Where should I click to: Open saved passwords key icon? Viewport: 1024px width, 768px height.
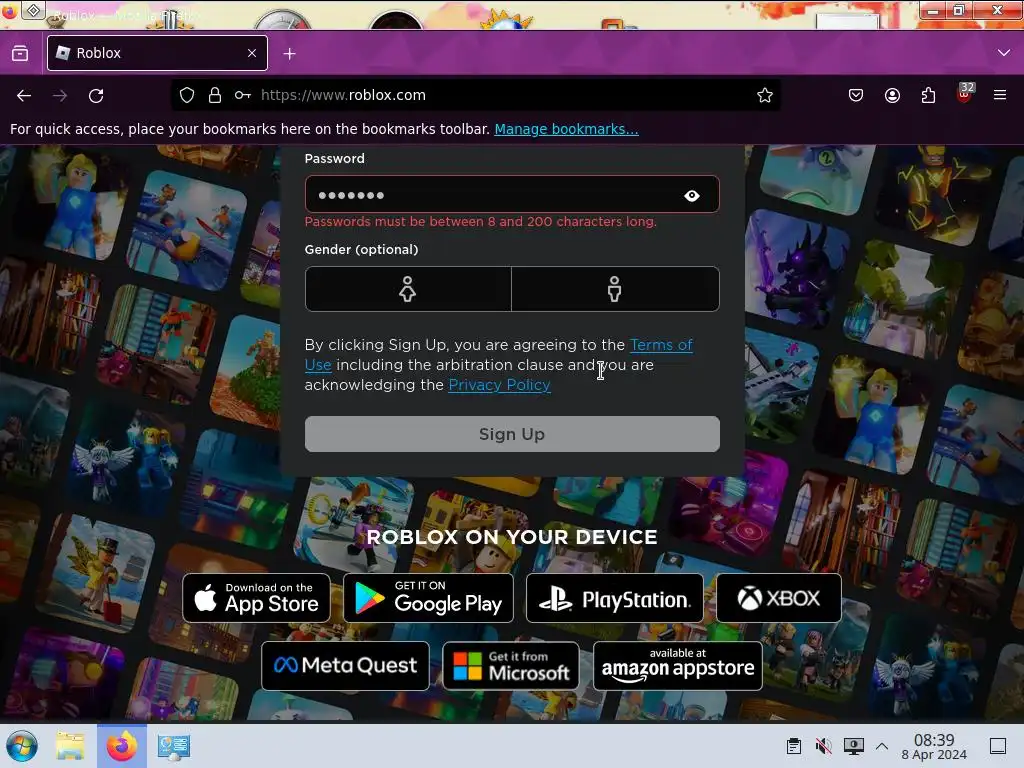click(x=243, y=95)
